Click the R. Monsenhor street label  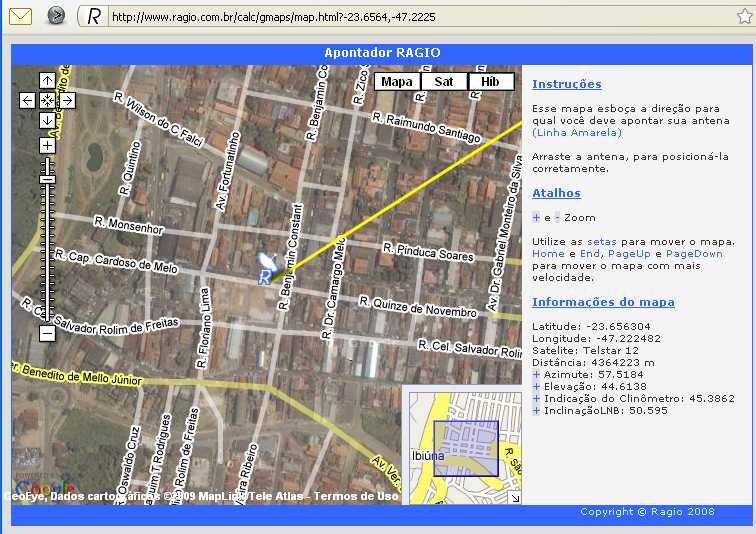tap(129, 225)
